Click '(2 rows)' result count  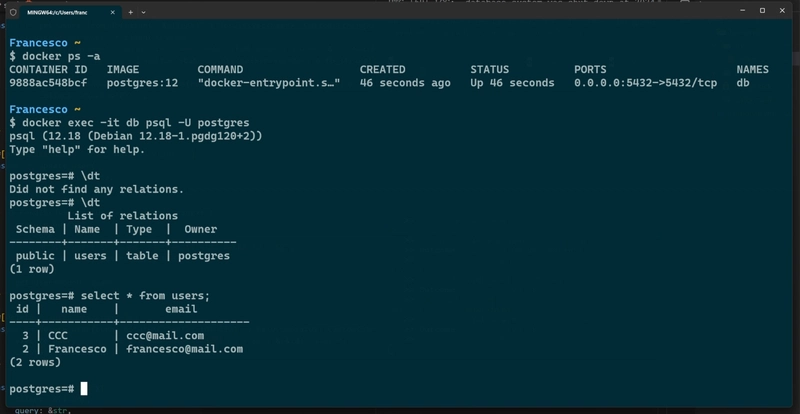click(35, 362)
